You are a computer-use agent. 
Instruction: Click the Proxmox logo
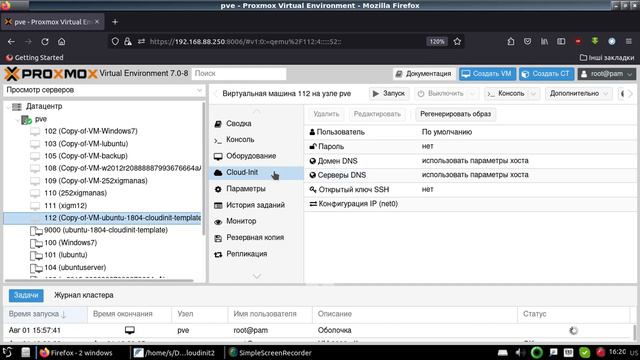(x=51, y=74)
